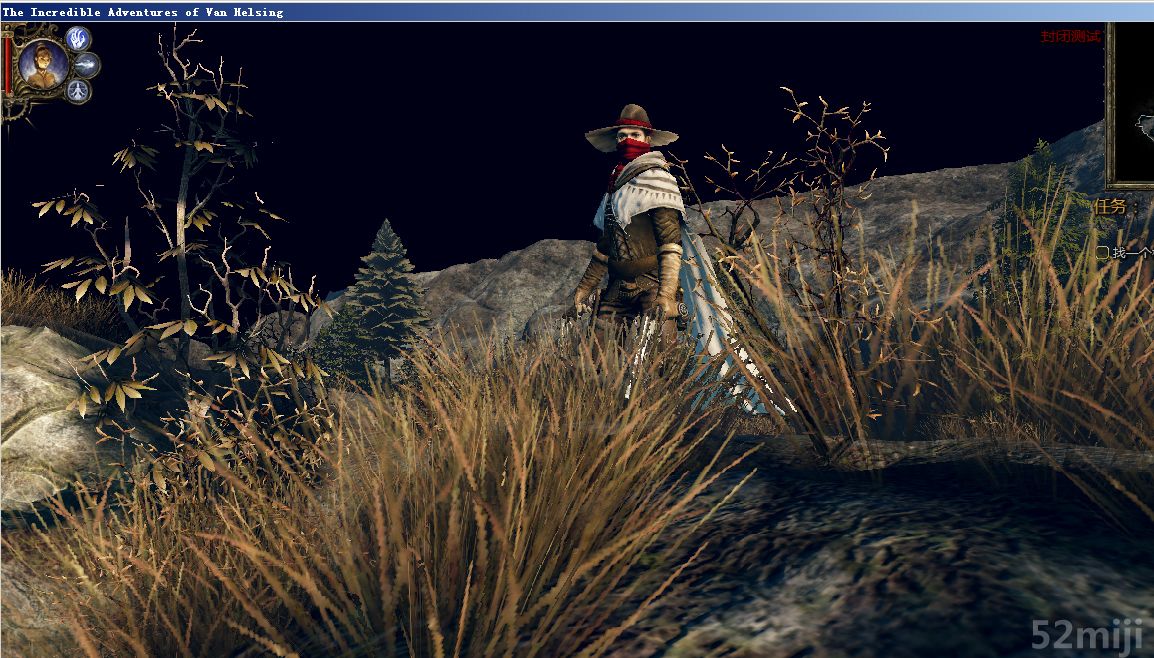Click the 任务 quest header
Image resolution: width=1154 pixels, height=658 pixels.
coord(1110,207)
